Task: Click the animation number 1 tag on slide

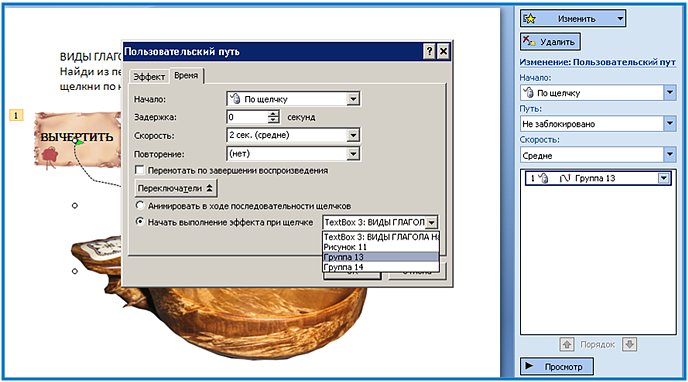Action: tap(16, 115)
